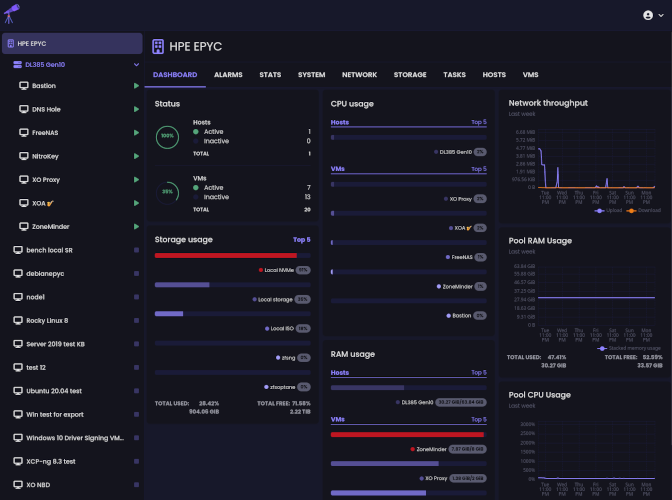
Task: Toggle Upload series in Network throughput legend
Action: point(607,211)
